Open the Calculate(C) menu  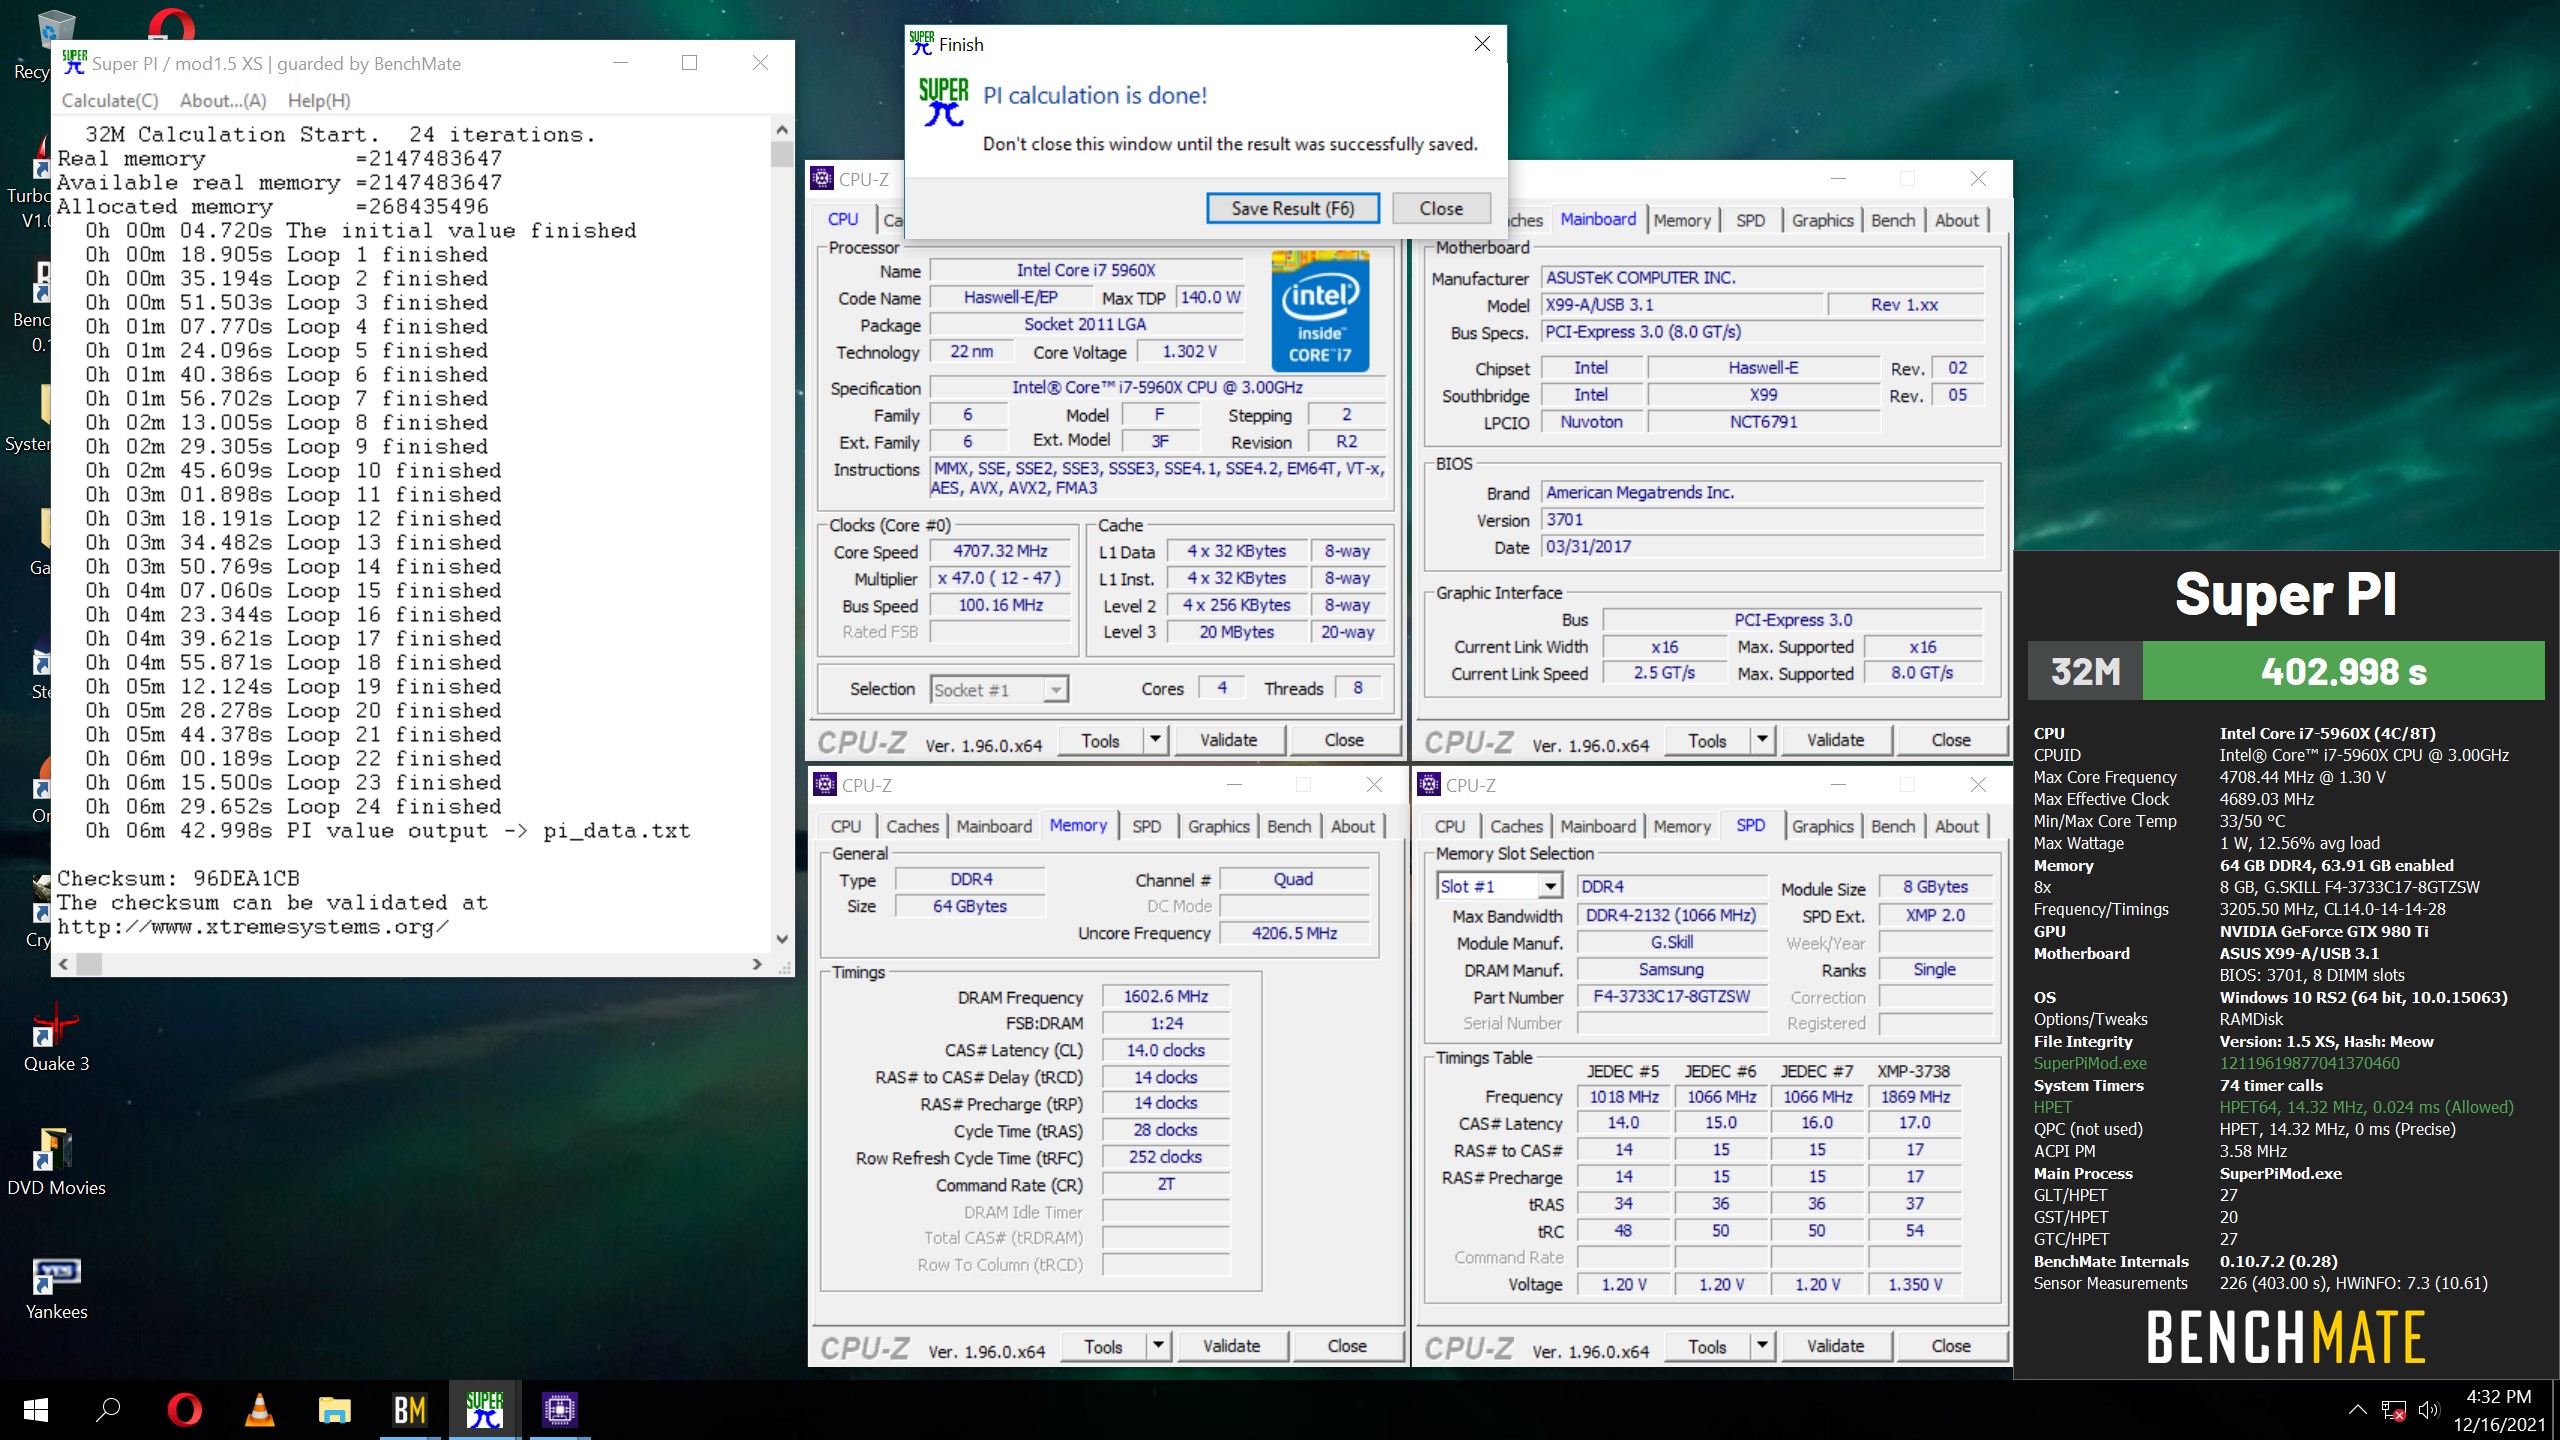click(x=110, y=100)
